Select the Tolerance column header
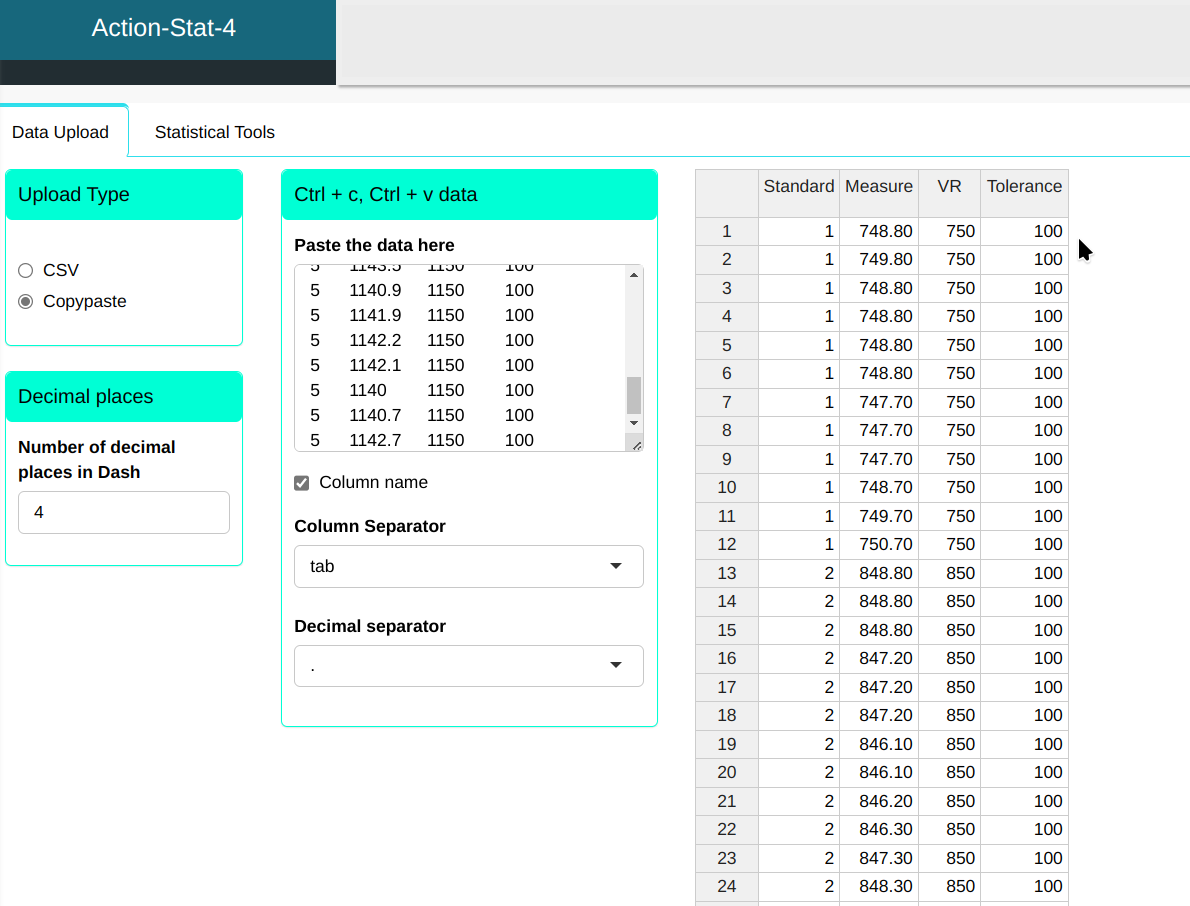The width and height of the screenshot is (1190, 906). pyautogui.click(x=1024, y=187)
